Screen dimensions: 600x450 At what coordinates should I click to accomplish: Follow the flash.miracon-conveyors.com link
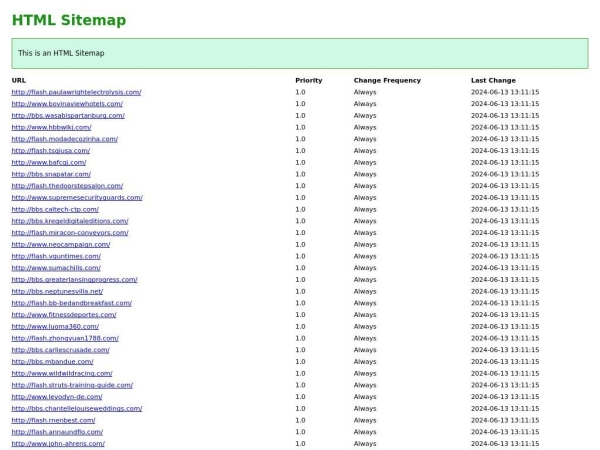(x=70, y=233)
